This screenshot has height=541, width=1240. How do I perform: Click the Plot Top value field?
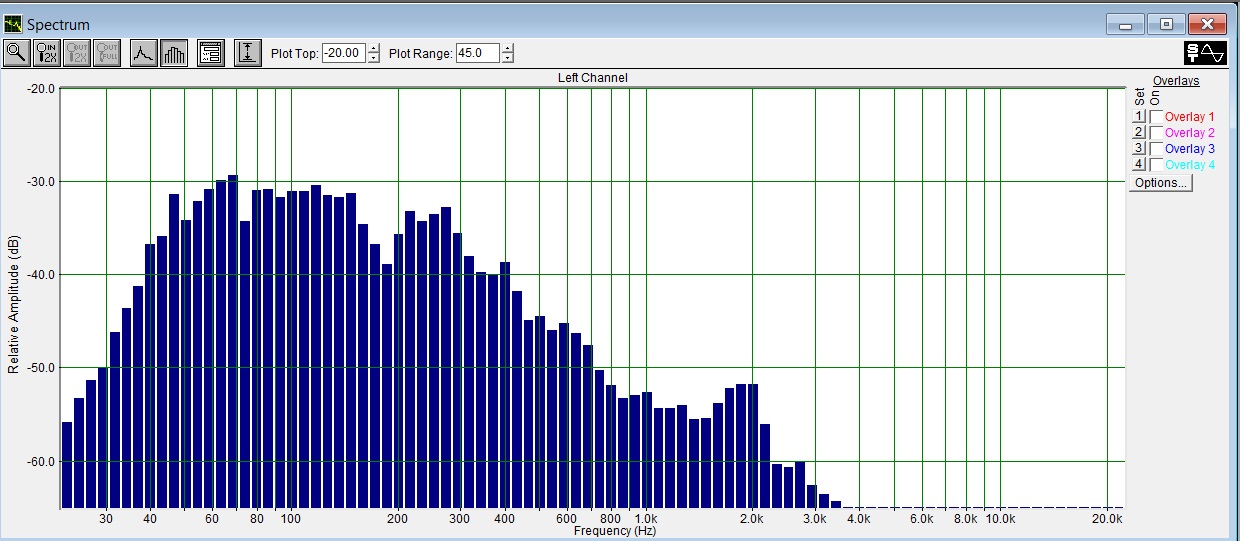pos(344,53)
